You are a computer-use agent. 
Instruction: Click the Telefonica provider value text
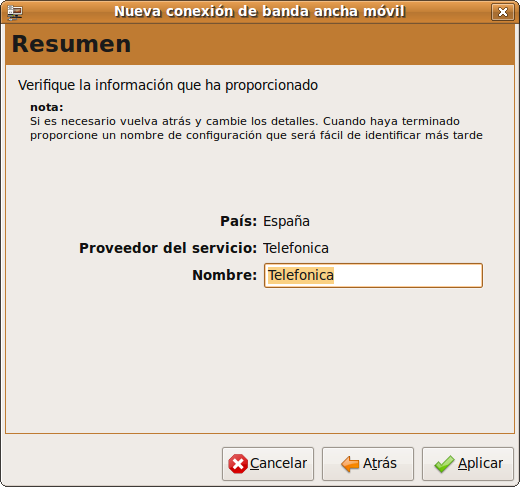tap(296, 248)
